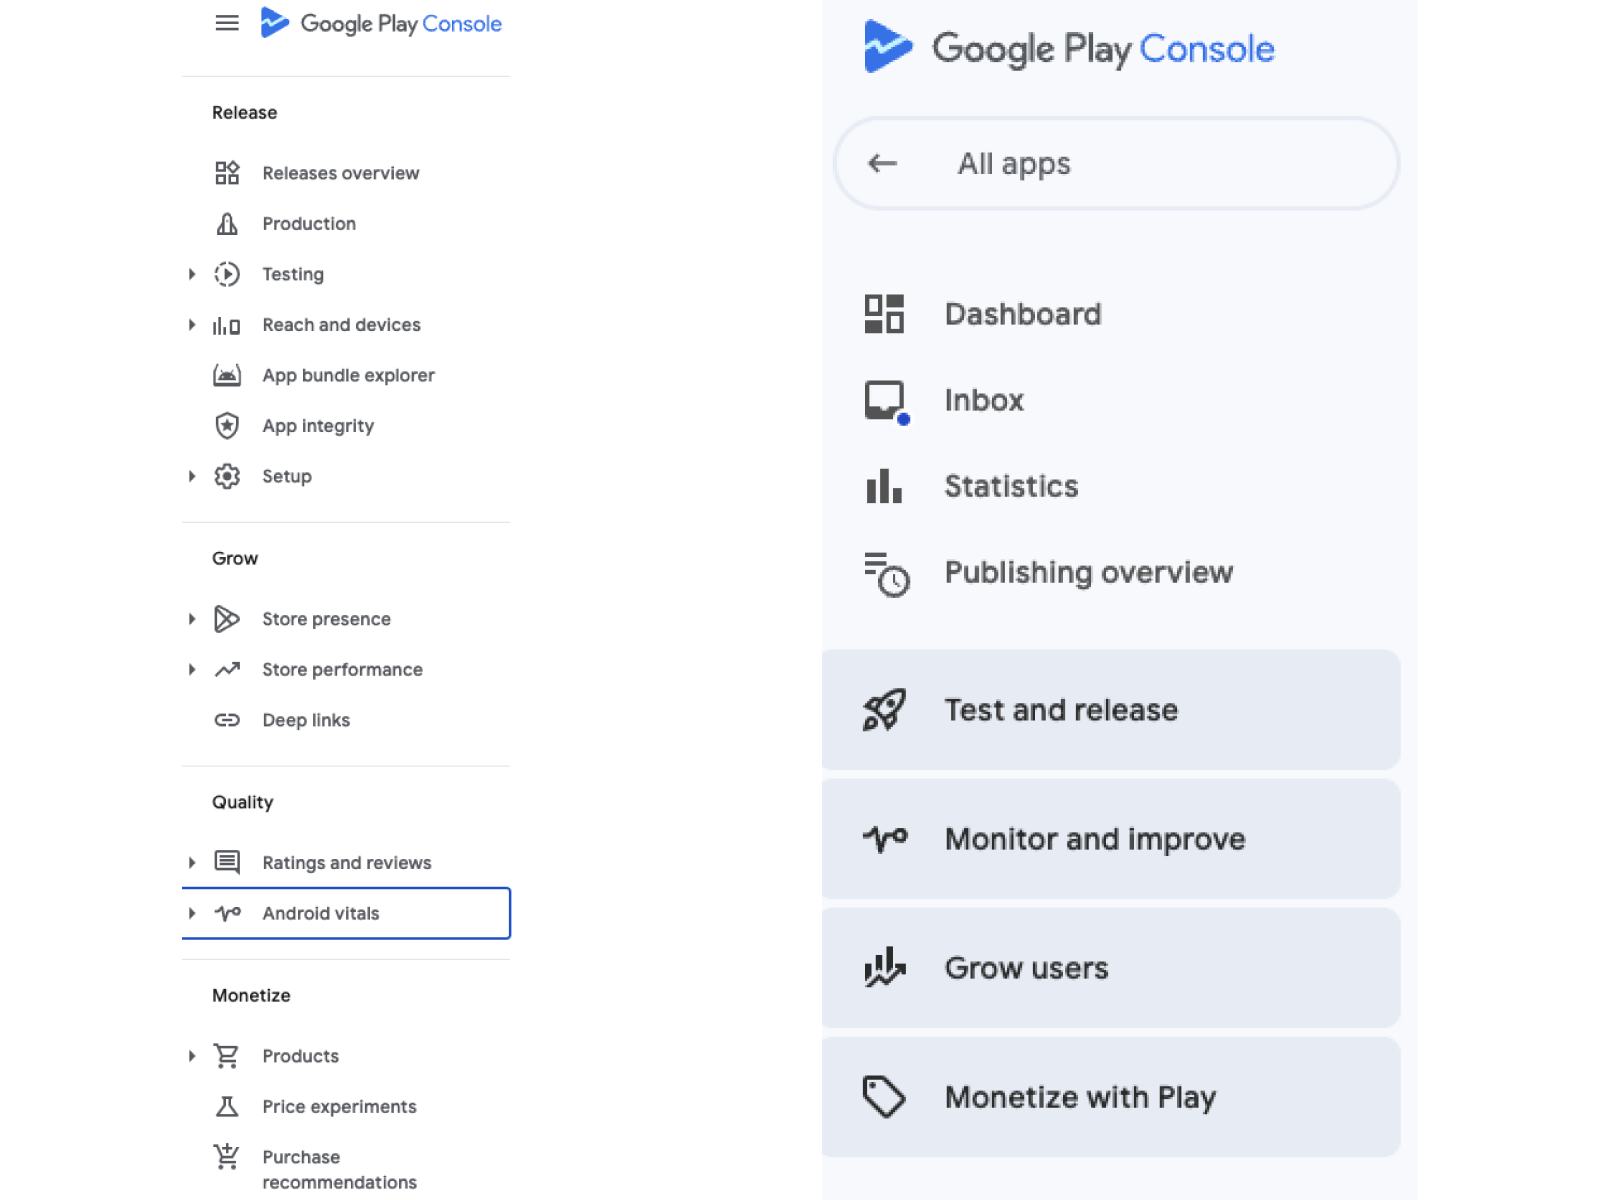Click the Store performance label

(342, 669)
